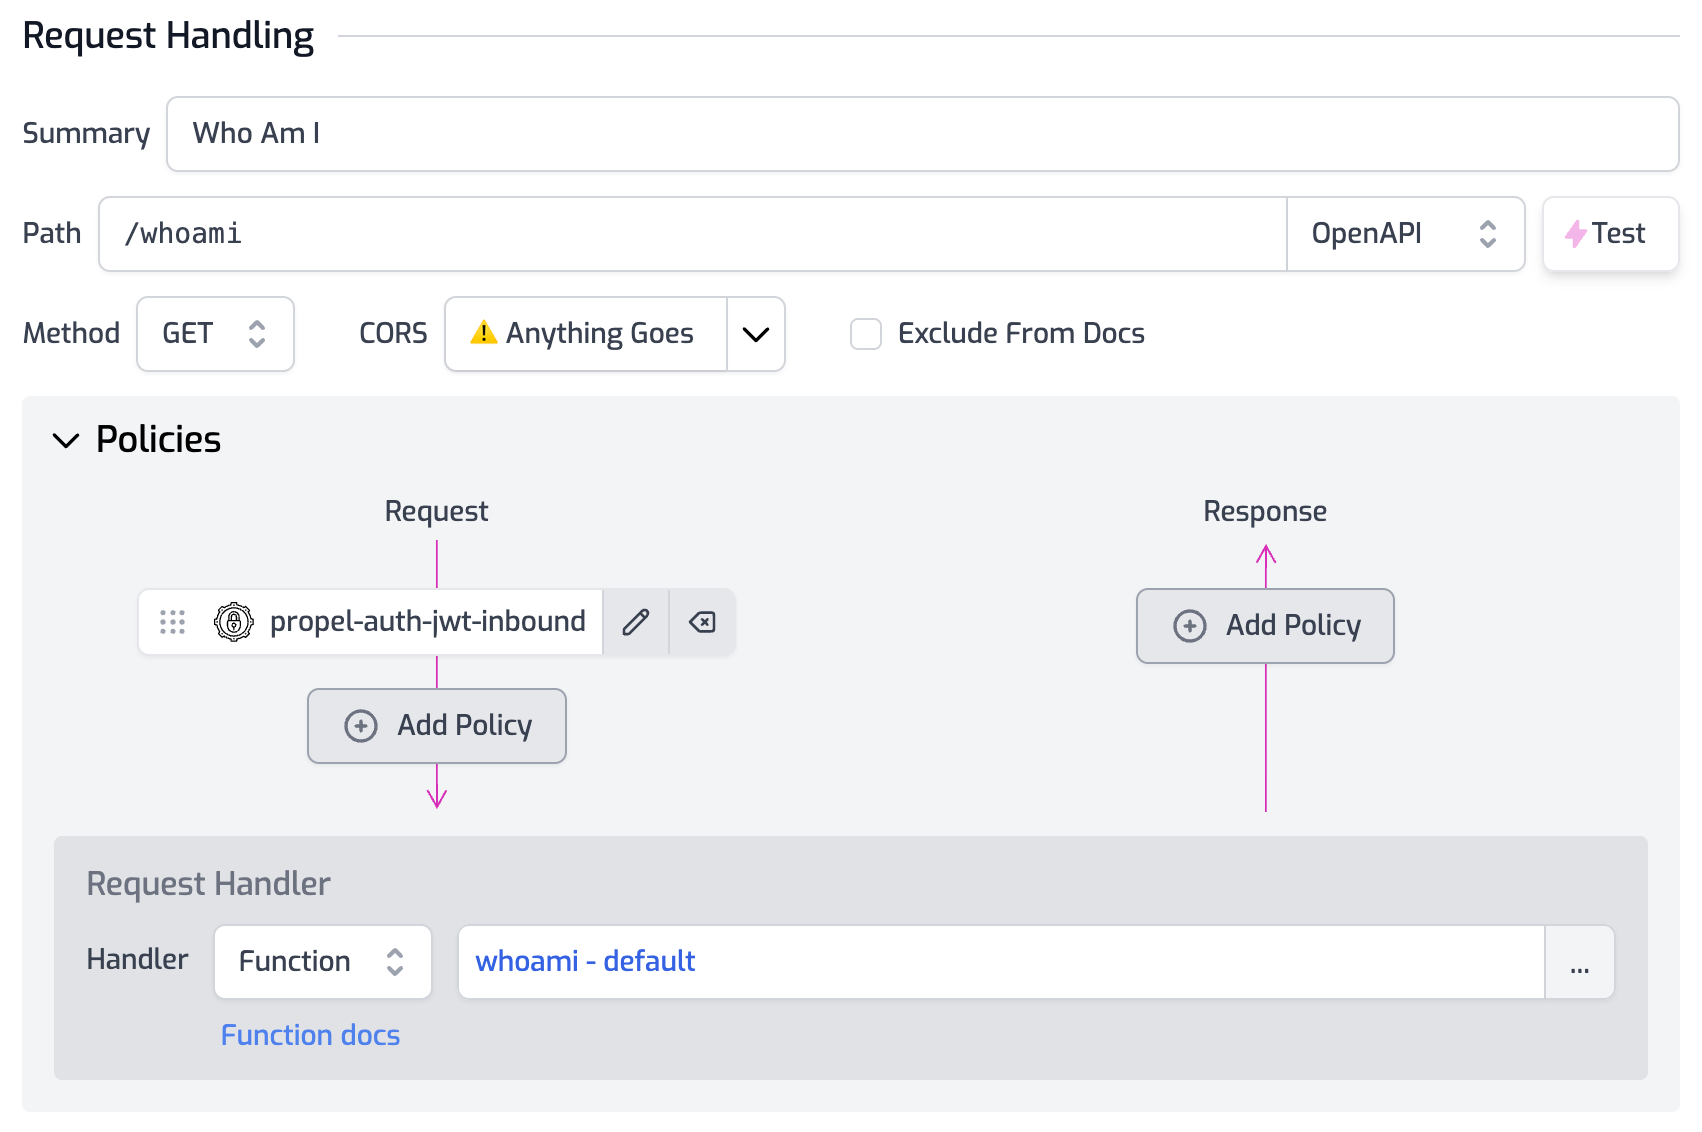Viewport: 1702px width, 1132px height.
Task: Open the OpenAPI path type selector
Action: pyautogui.click(x=1404, y=234)
